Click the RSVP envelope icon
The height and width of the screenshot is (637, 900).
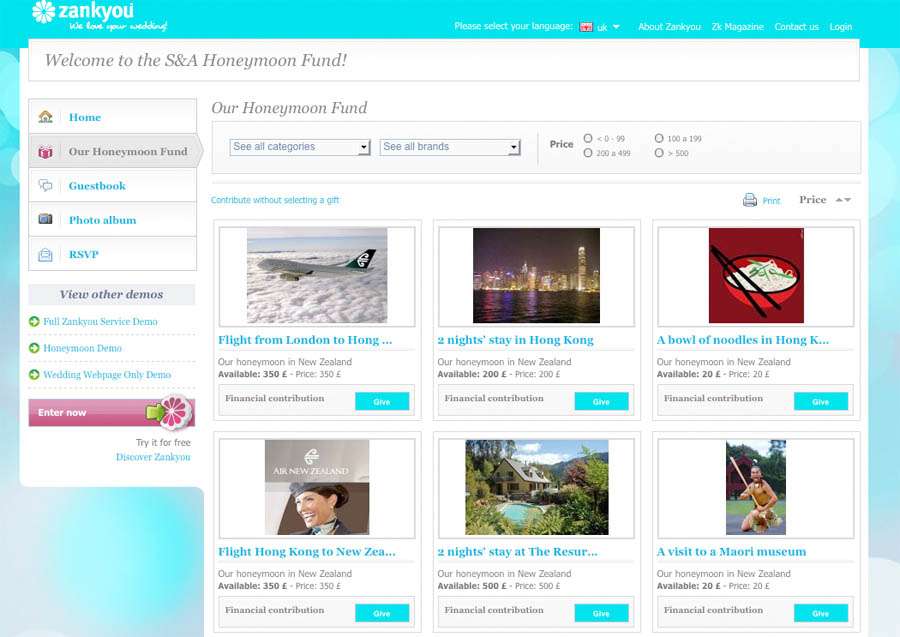pos(45,255)
